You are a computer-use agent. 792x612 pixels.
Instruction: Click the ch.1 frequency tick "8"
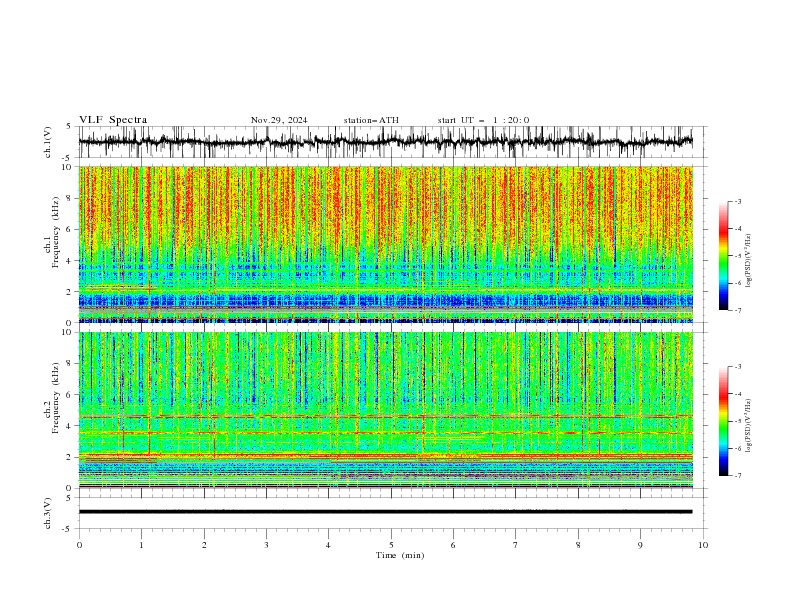(70, 198)
